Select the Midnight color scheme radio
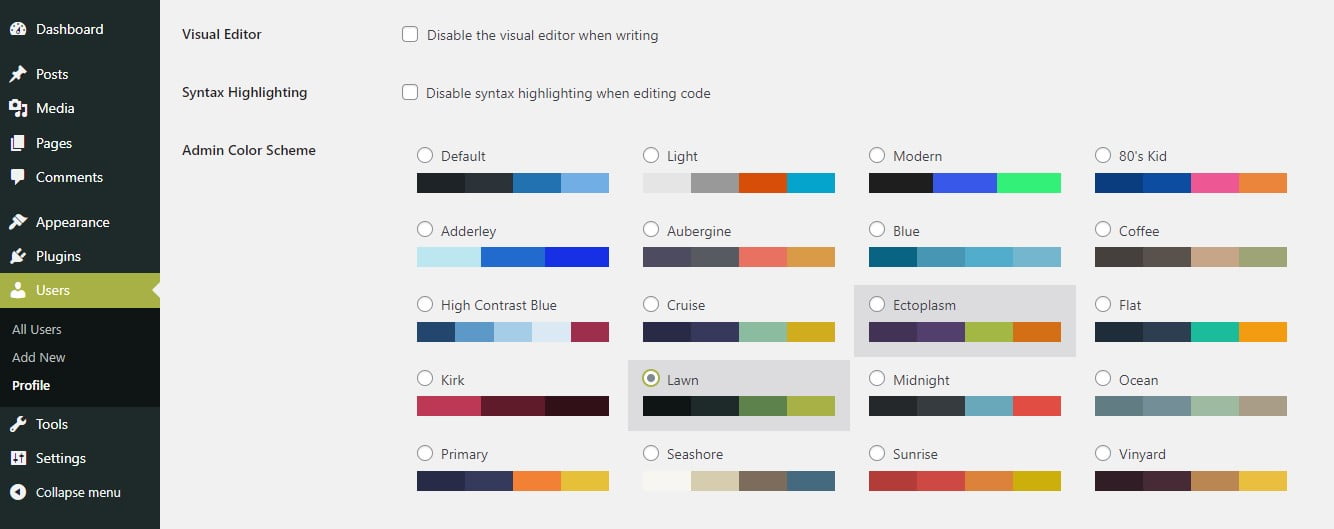The height and width of the screenshot is (529, 1334). pyautogui.click(x=877, y=379)
